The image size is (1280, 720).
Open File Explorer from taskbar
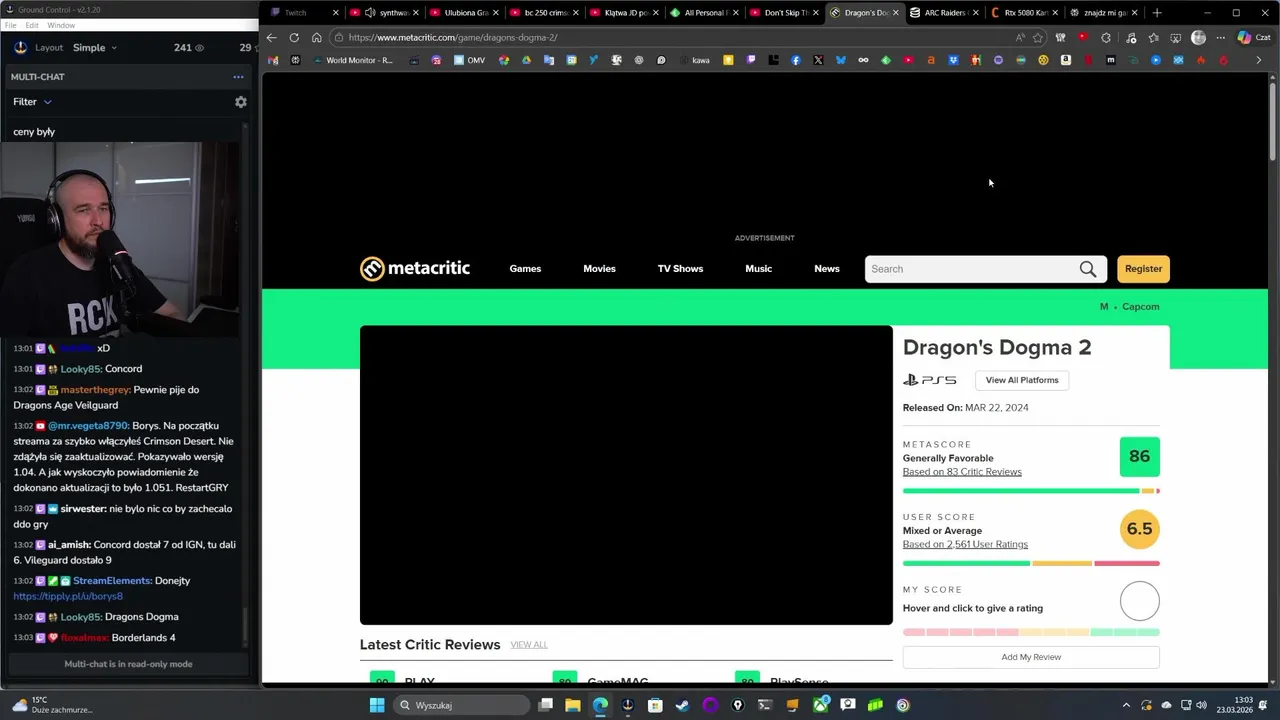(x=573, y=705)
